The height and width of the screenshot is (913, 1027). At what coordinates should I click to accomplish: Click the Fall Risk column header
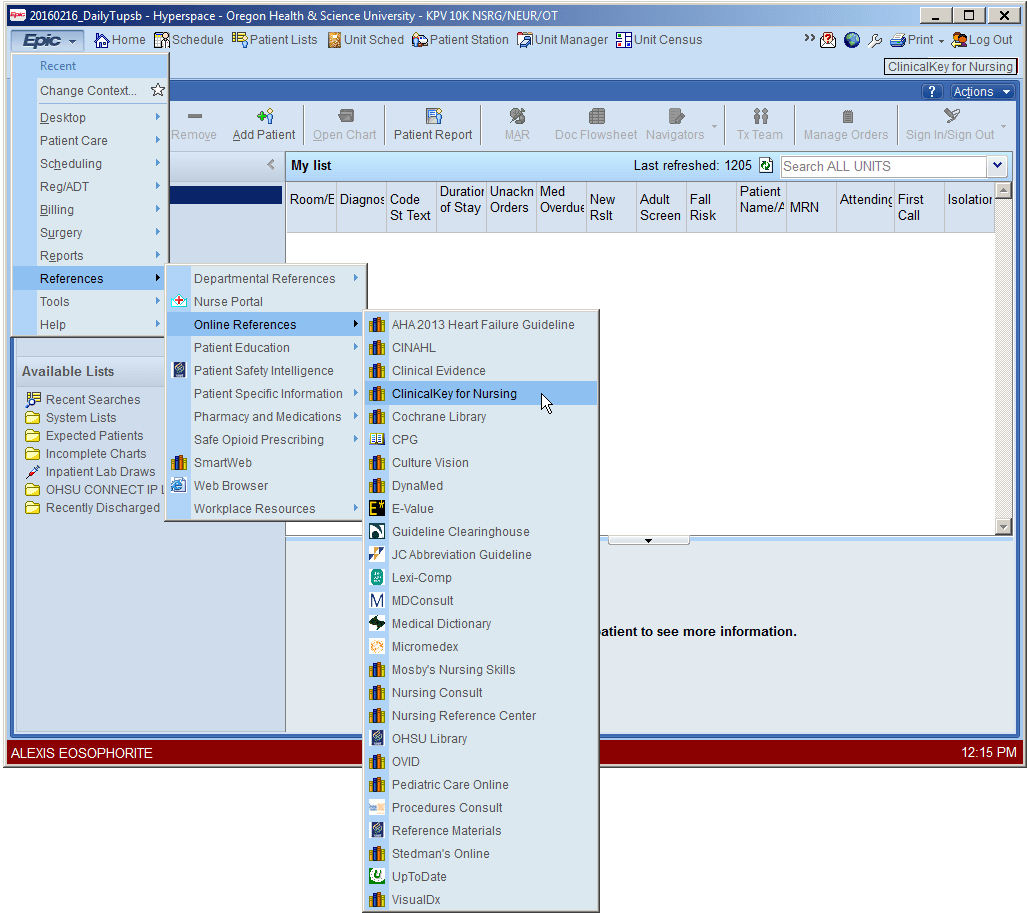click(x=711, y=208)
